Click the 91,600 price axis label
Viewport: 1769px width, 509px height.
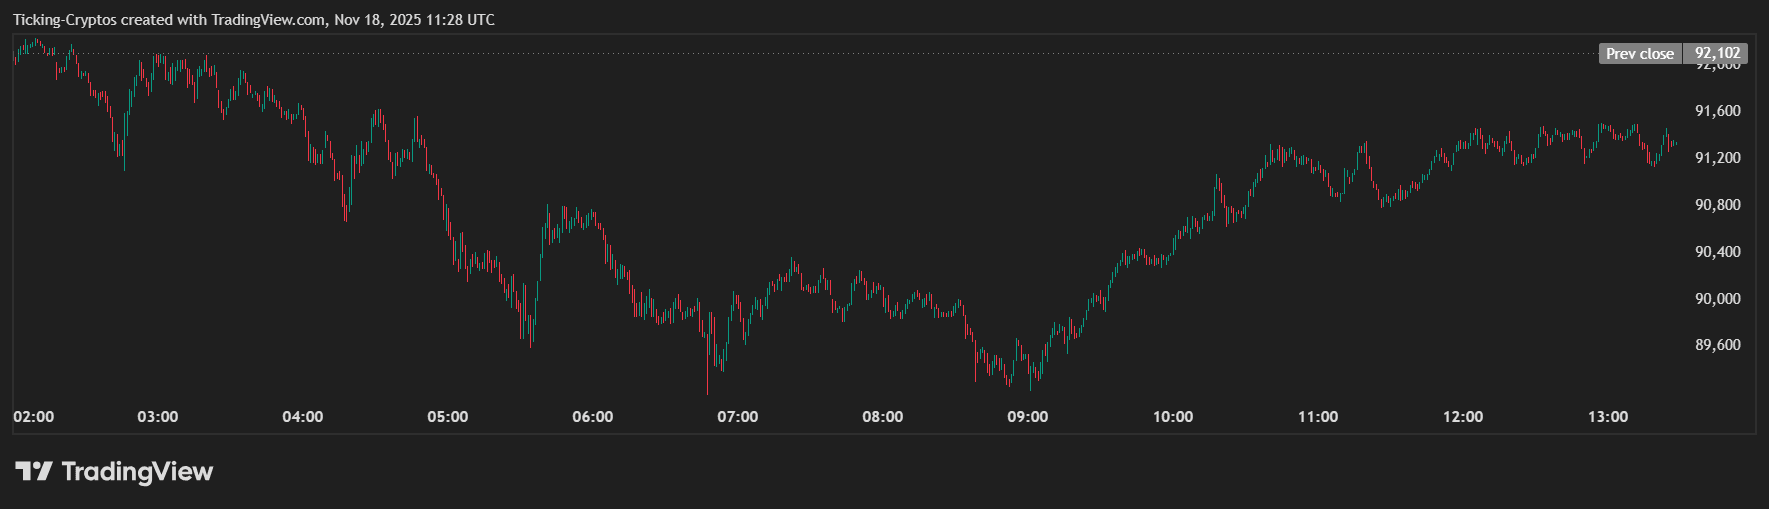coord(1717,111)
